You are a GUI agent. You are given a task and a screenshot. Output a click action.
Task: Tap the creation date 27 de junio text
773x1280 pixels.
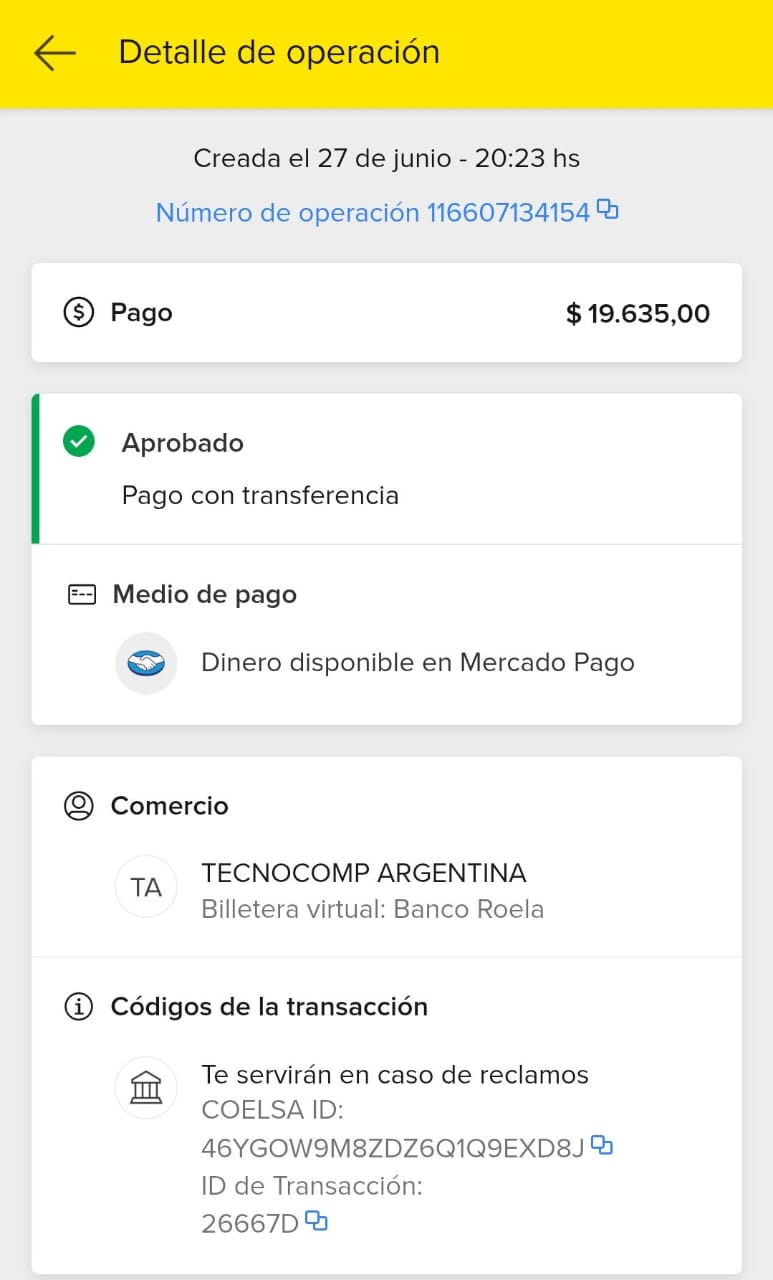(x=386, y=158)
